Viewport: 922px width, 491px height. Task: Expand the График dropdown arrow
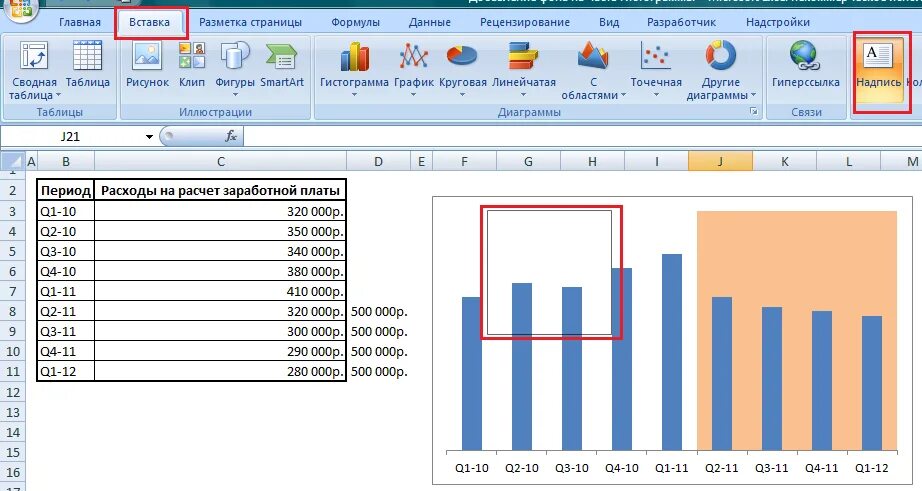click(x=413, y=95)
